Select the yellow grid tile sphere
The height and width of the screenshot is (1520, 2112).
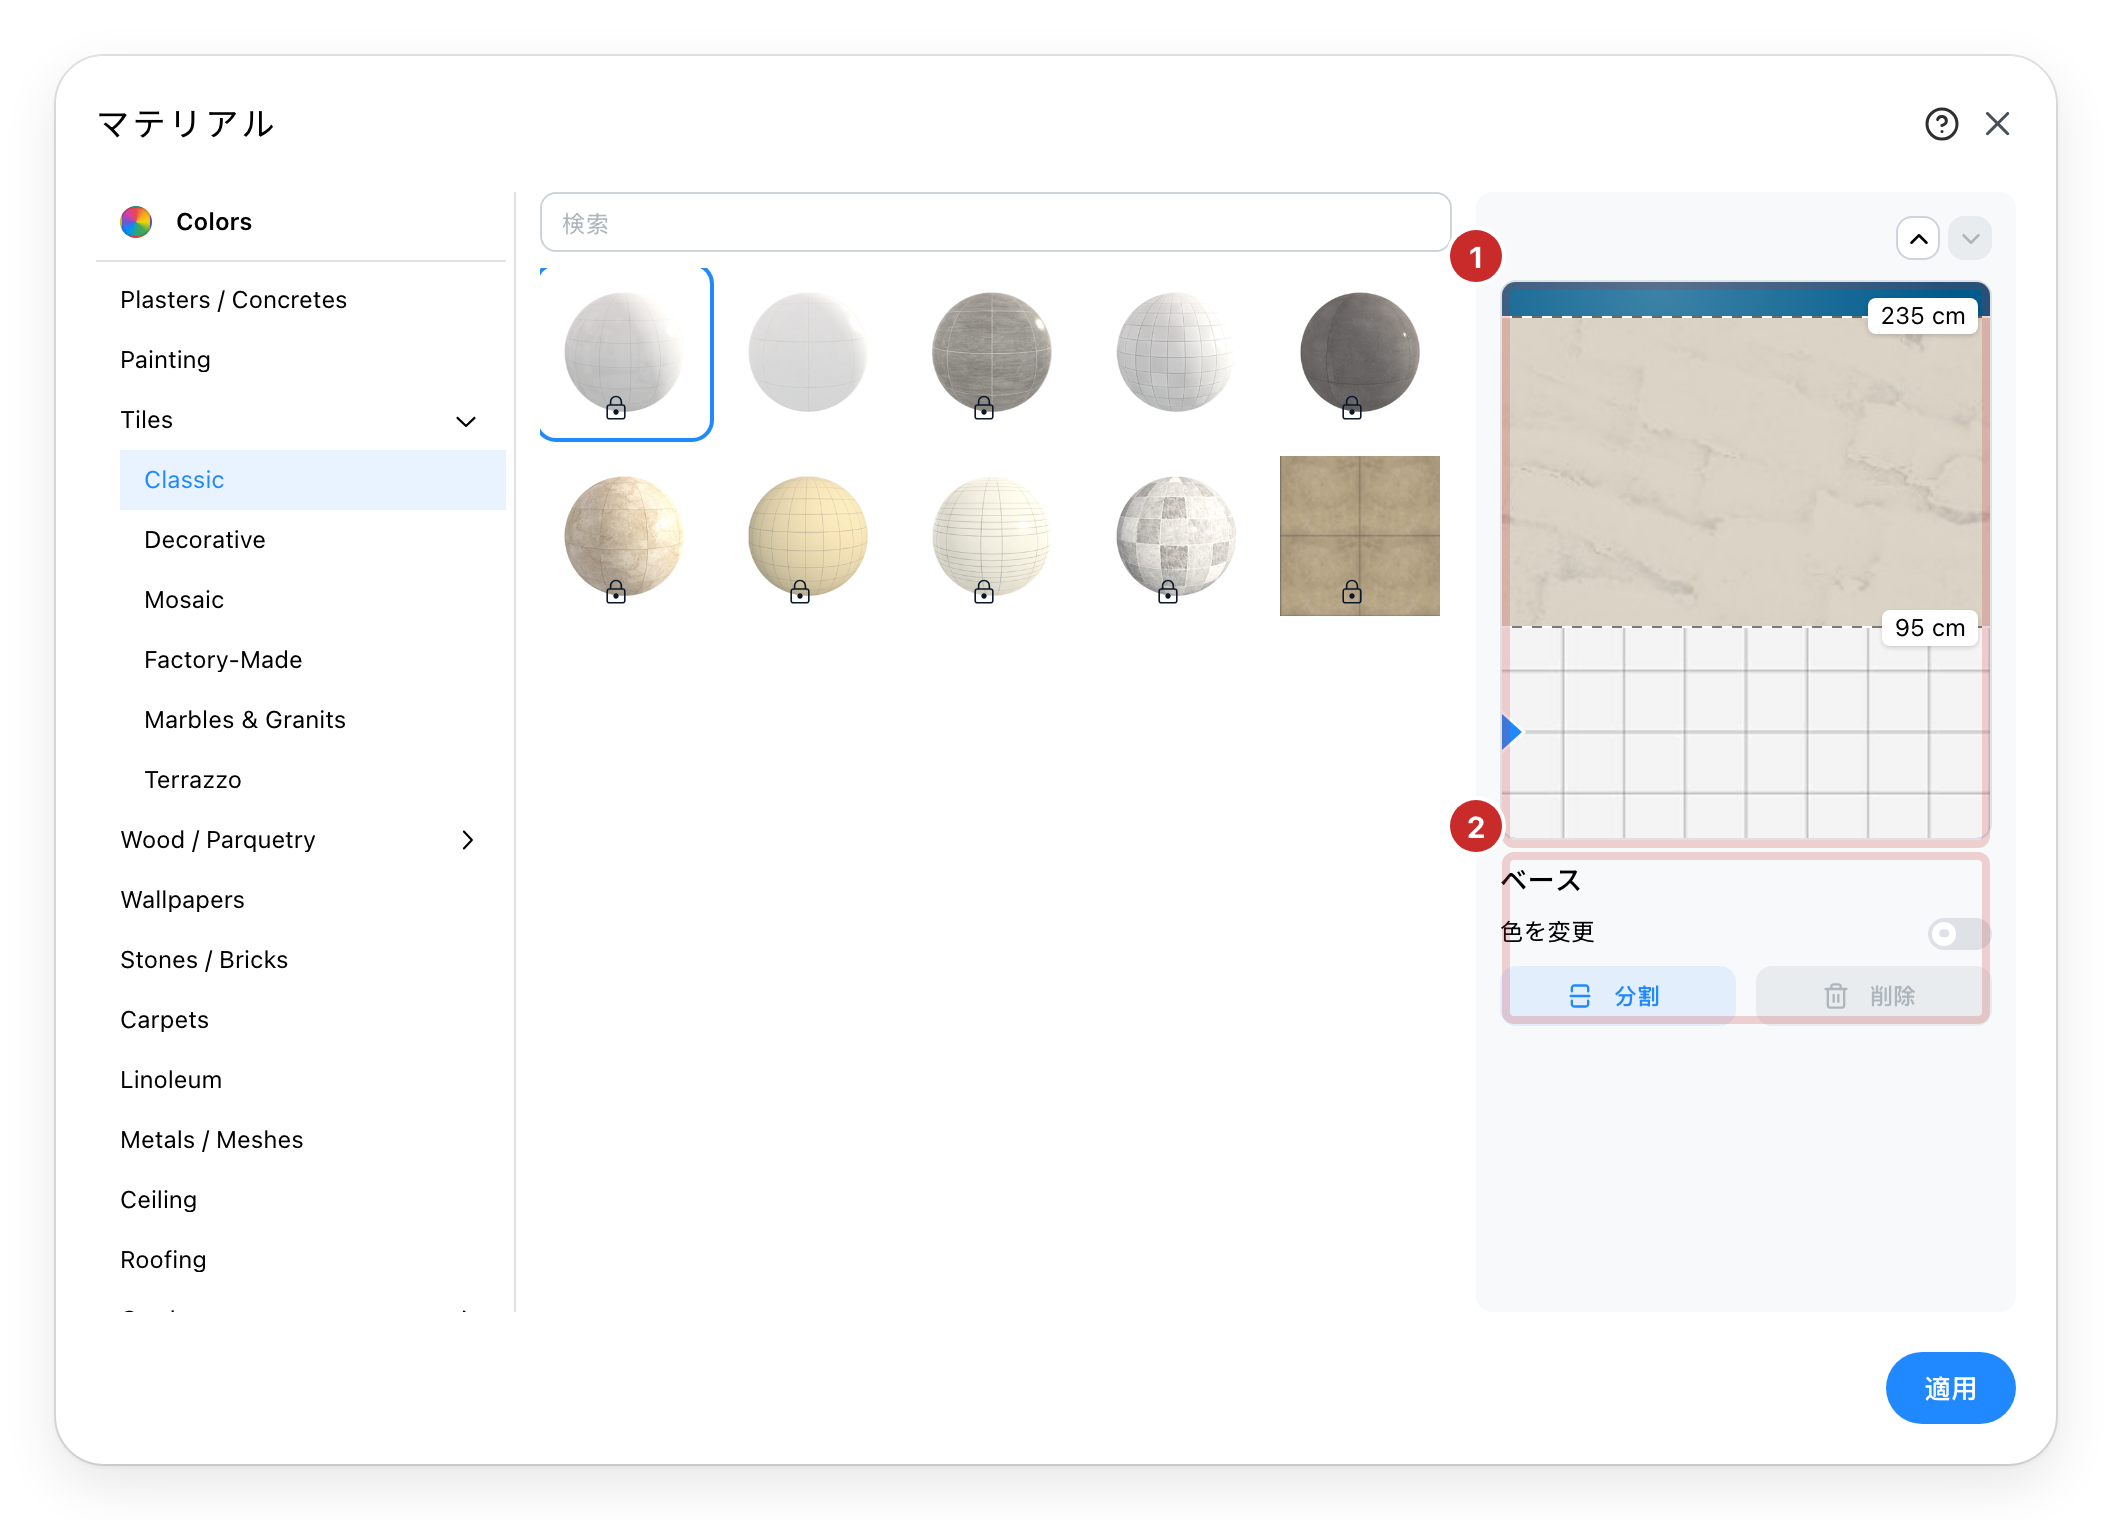[808, 536]
